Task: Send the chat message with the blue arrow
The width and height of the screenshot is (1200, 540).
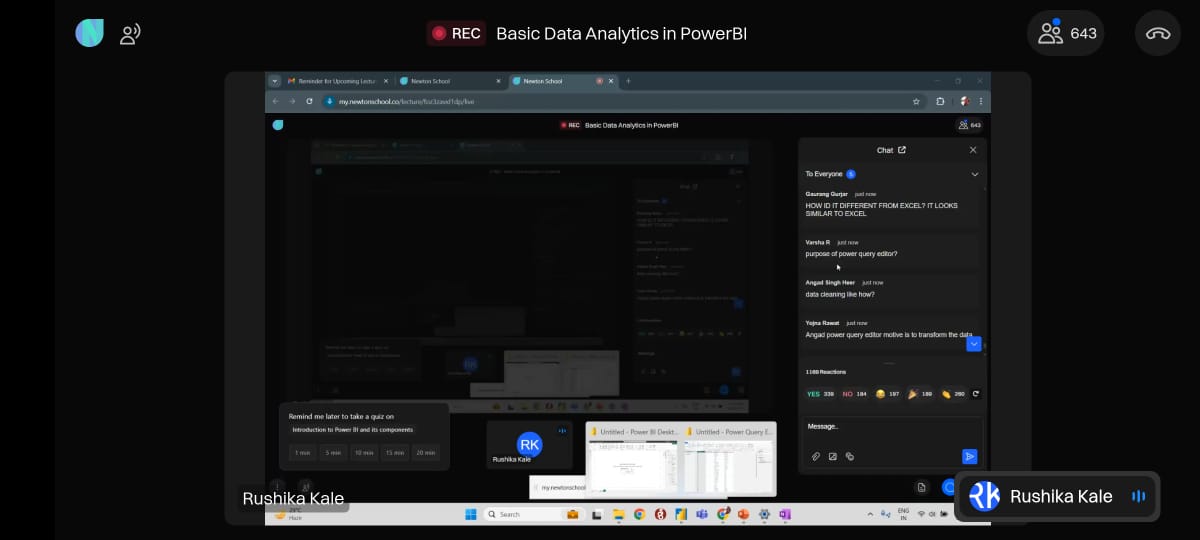Action: pos(969,456)
